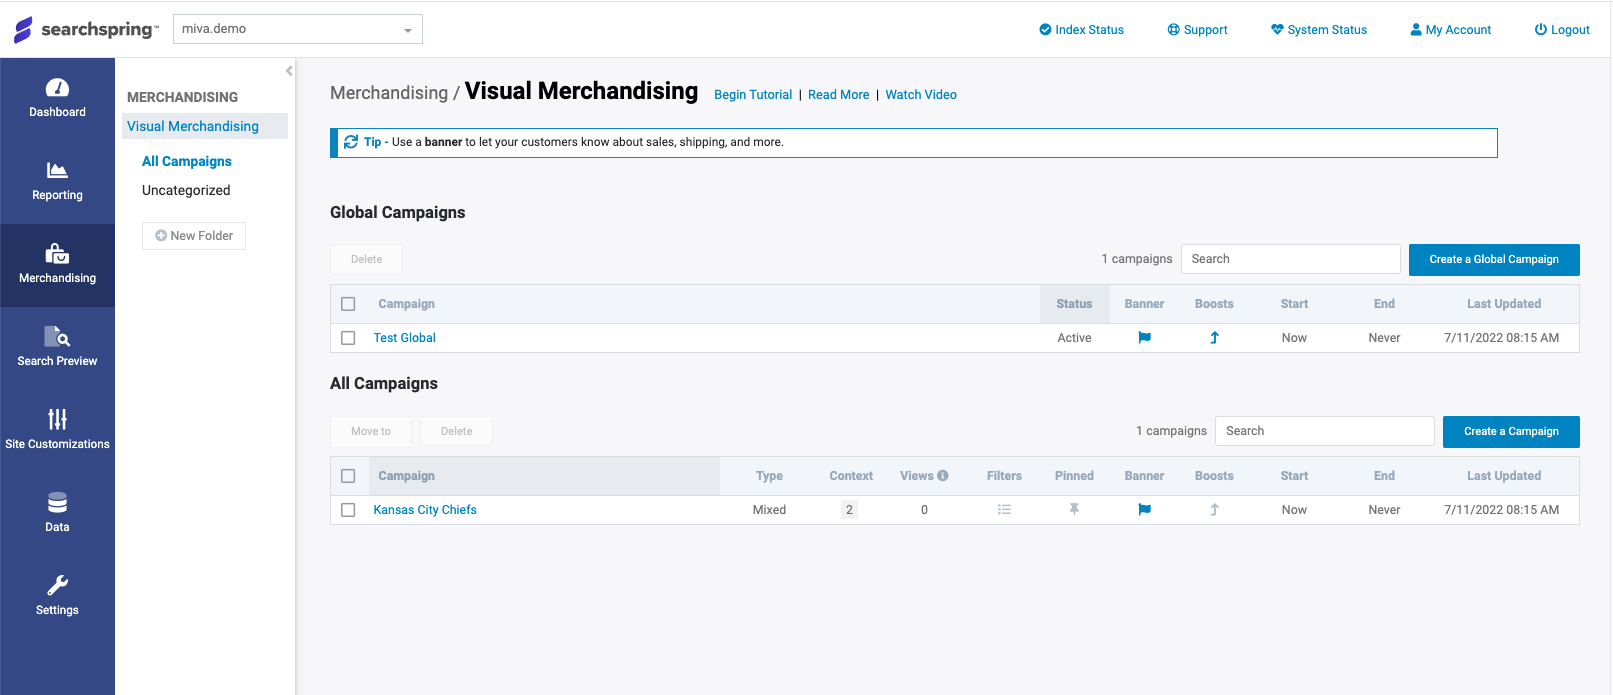Click the Global Campaigns Delete button
Screen dimensions: 1613x695
coord(366,259)
